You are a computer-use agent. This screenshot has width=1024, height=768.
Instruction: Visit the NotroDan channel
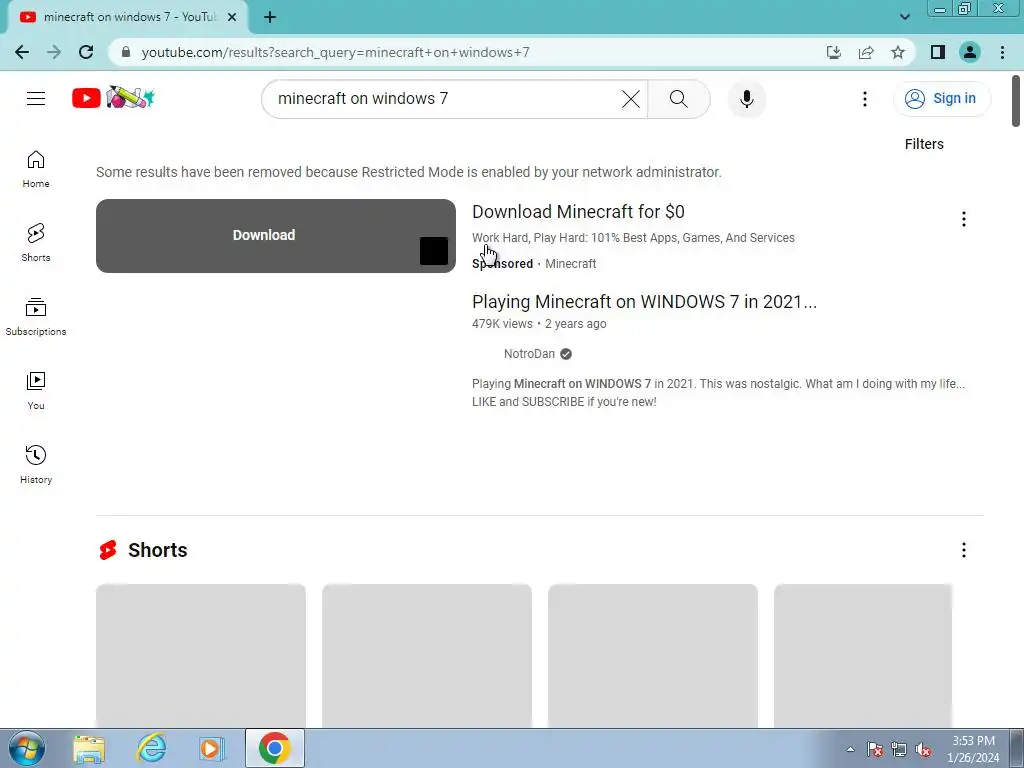529,354
